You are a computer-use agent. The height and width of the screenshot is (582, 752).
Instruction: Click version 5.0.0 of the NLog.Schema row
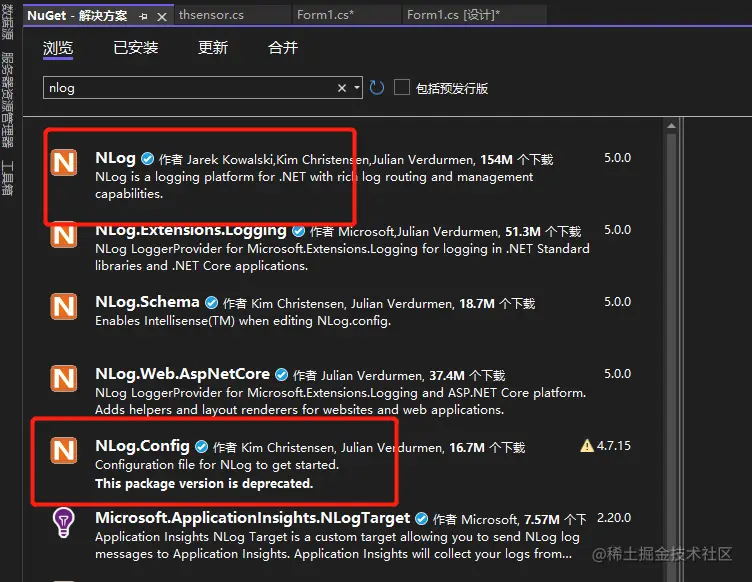617,302
